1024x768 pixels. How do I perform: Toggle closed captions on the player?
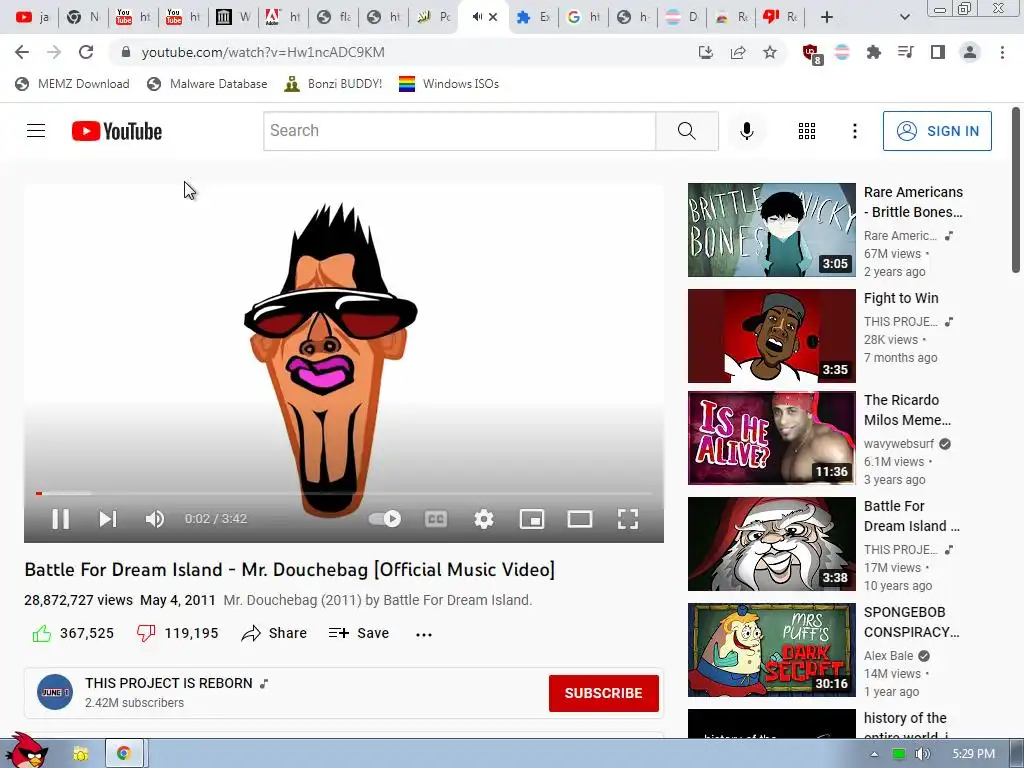pyautogui.click(x=436, y=519)
